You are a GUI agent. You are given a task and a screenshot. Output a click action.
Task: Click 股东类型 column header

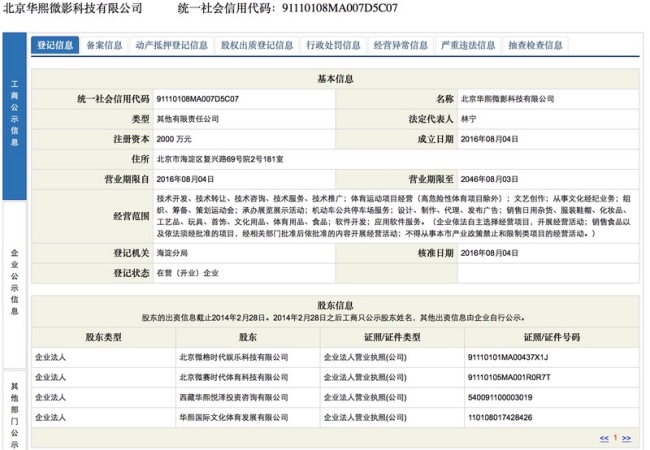(104, 337)
